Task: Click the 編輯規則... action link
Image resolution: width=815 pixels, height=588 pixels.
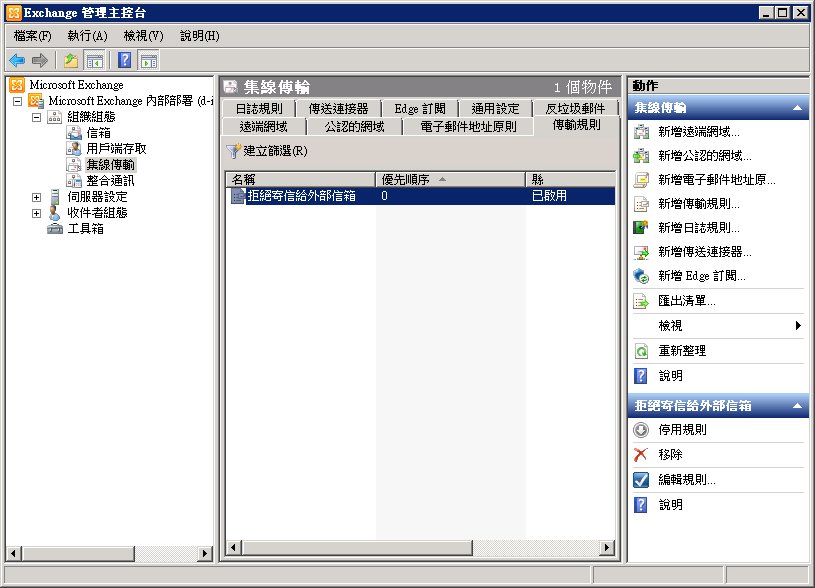Action: point(687,480)
